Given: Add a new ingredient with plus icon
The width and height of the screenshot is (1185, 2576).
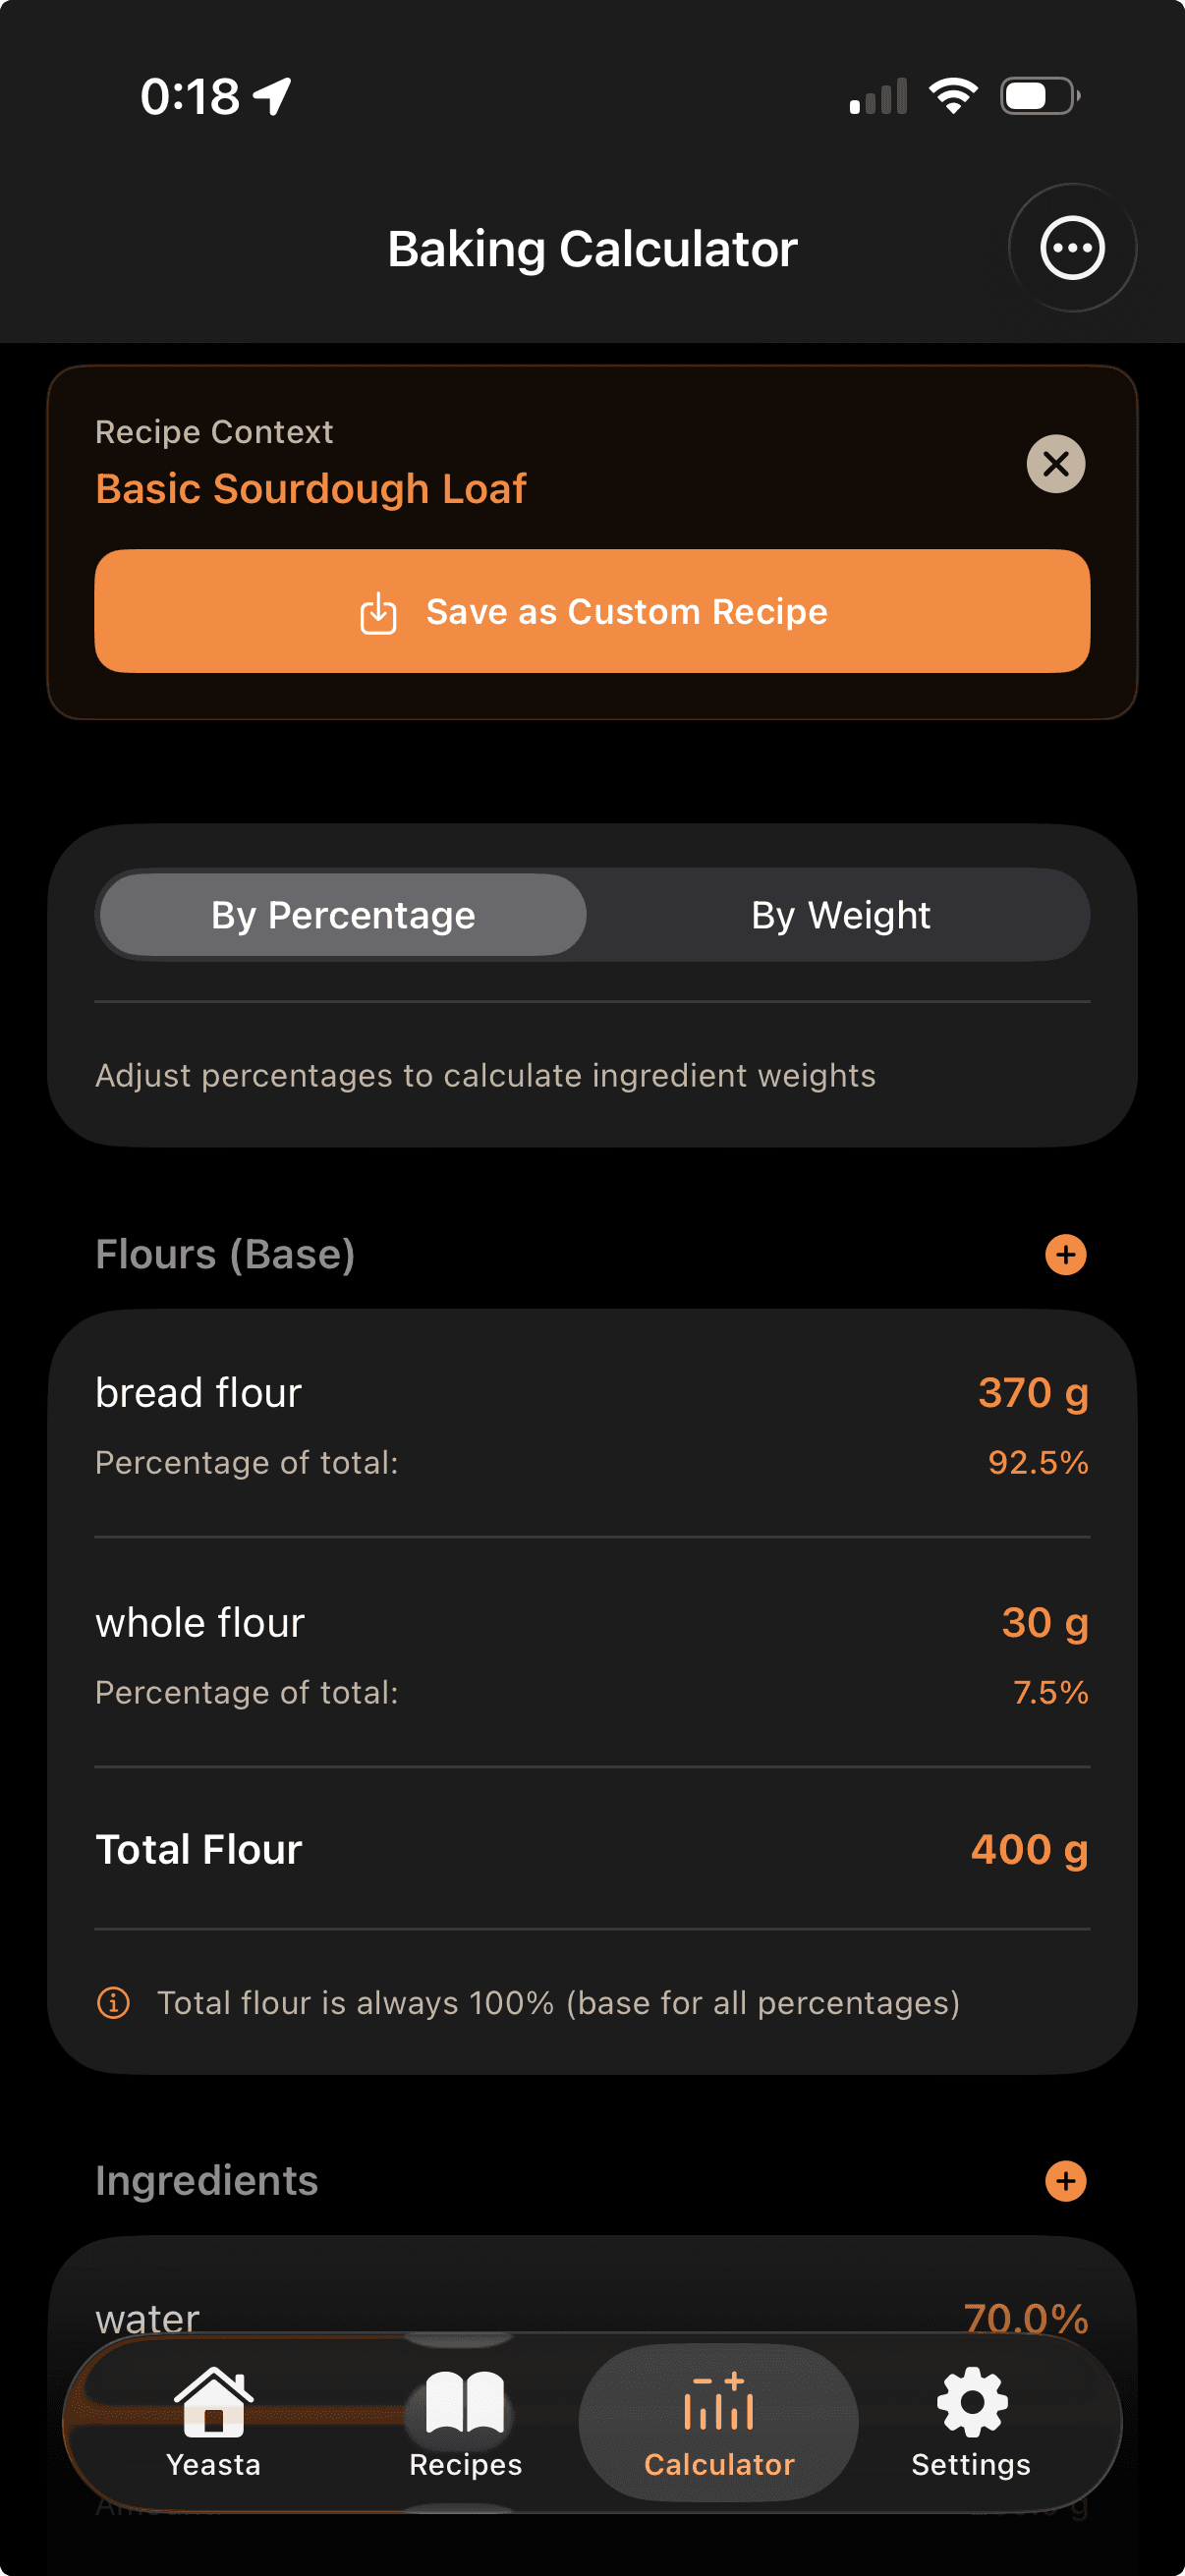Looking at the screenshot, I should tap(1065, 2181).
